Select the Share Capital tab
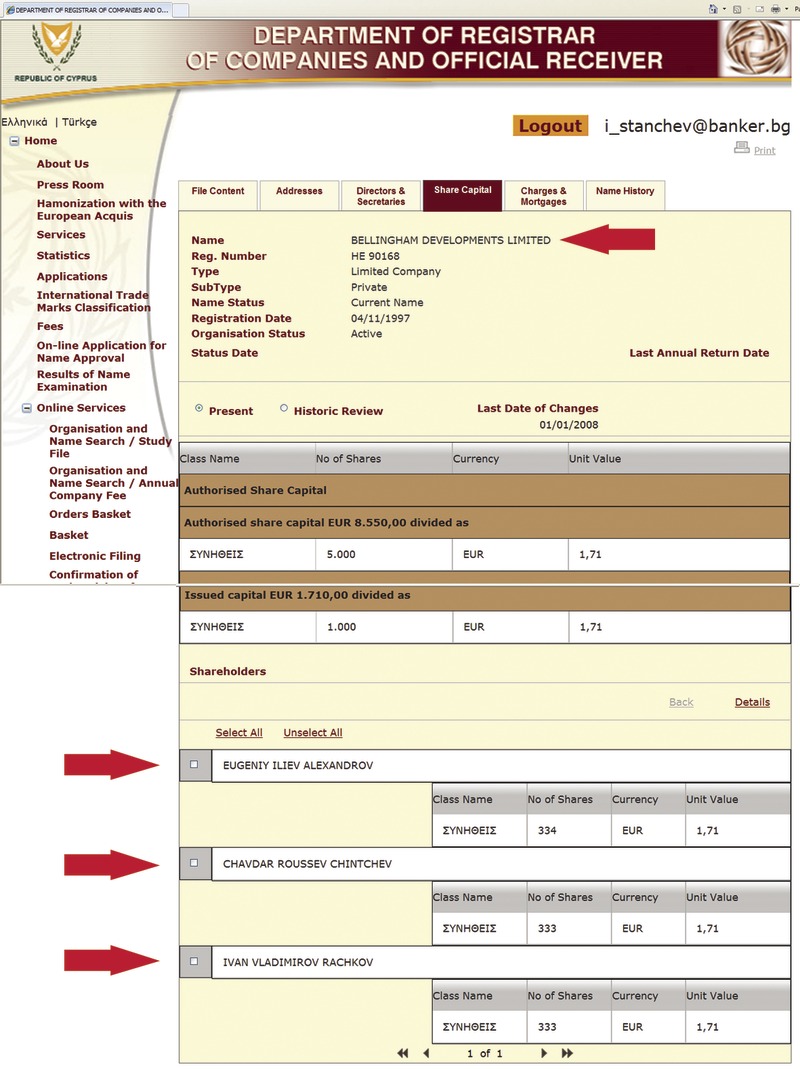This screenshot has width=800, height=1069. [x=462, y=195]
